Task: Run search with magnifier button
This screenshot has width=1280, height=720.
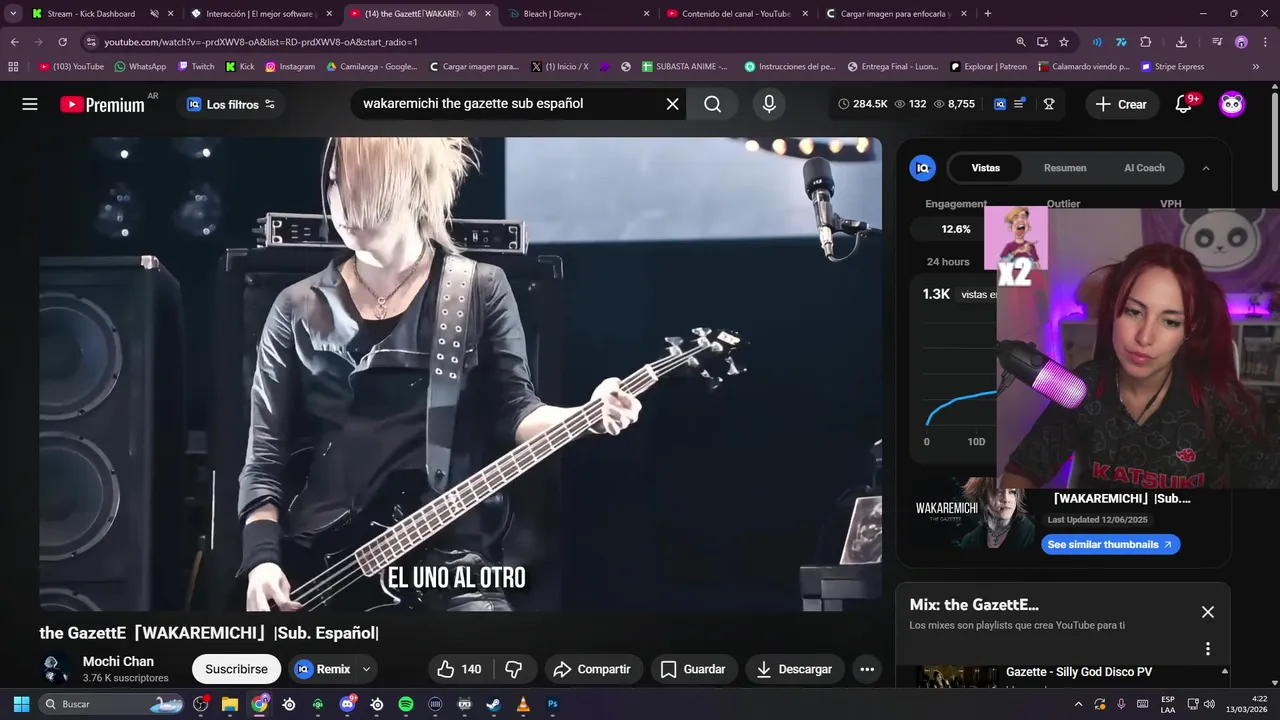Action: tap(712, 104)
